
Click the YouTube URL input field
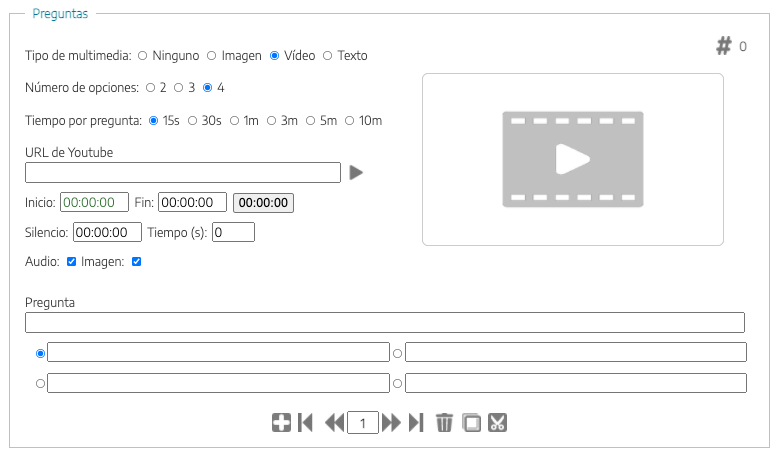click(x=183, y=173)
